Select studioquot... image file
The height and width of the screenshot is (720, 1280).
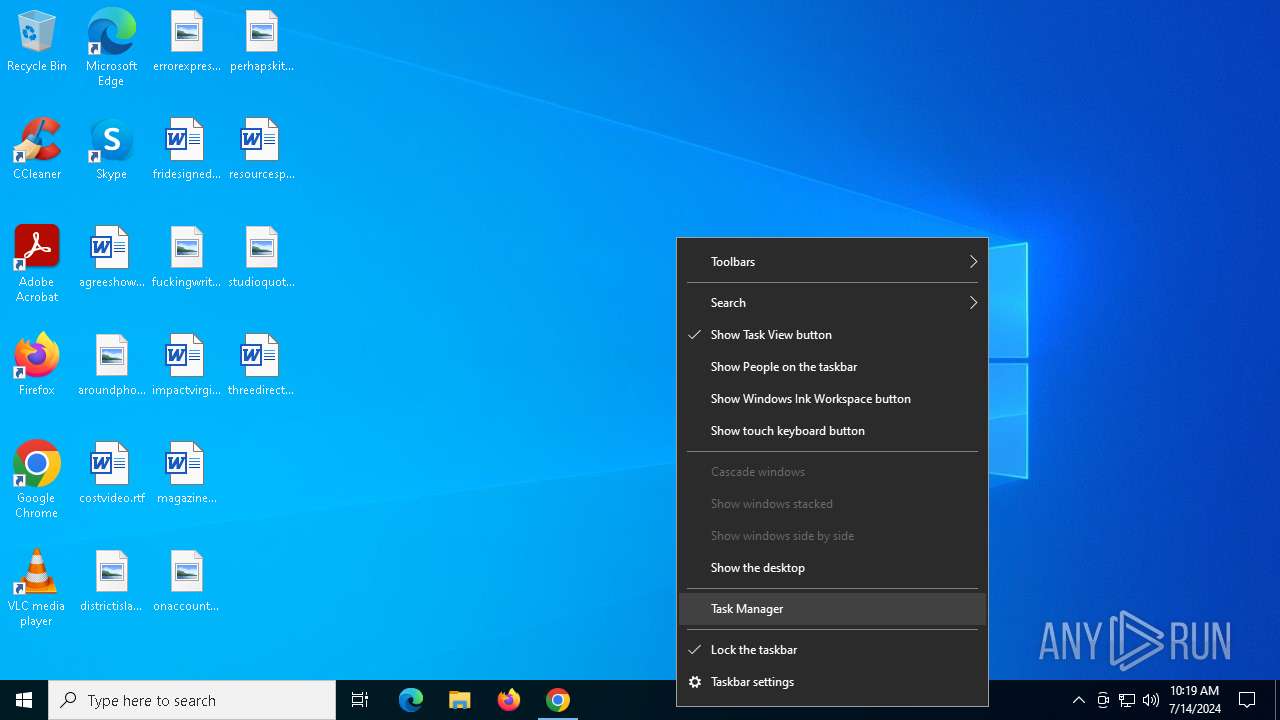tap(261, 258)
